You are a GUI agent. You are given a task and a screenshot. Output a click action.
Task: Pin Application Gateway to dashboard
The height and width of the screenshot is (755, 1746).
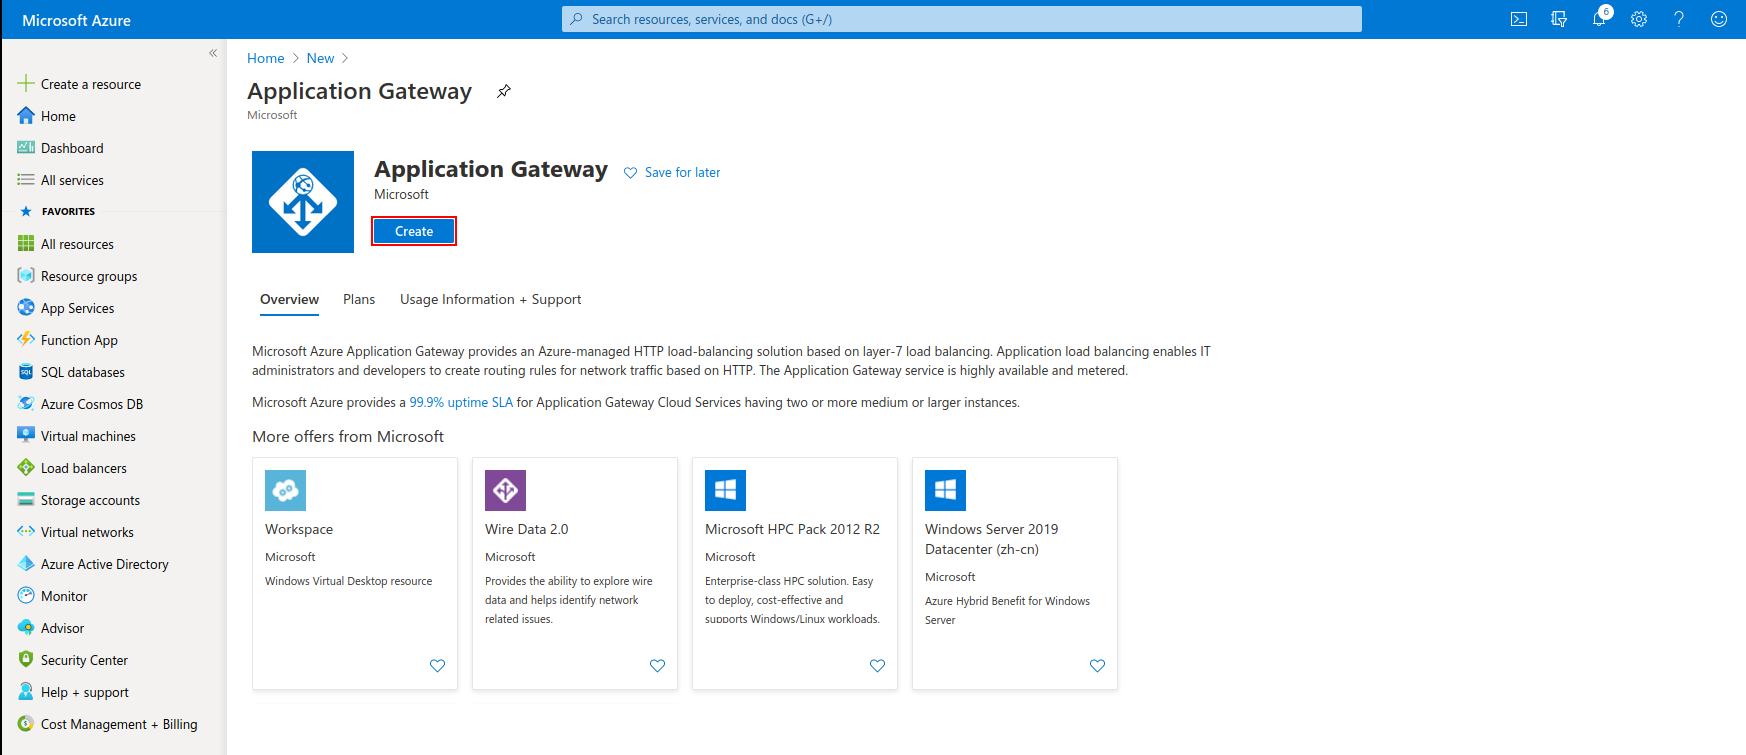pos(504,91)
